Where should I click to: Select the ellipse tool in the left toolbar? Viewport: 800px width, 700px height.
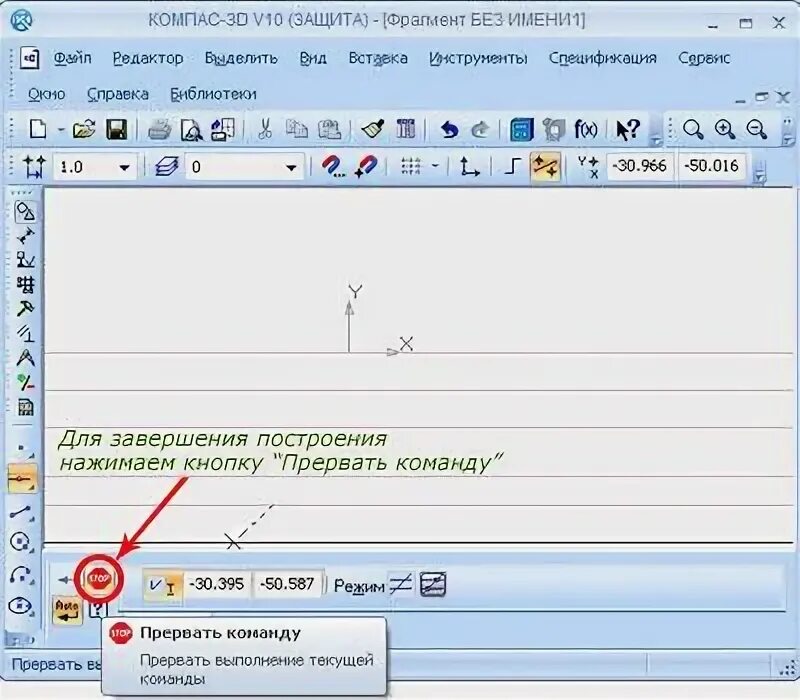pyautogui.click(x=21, y=607)
